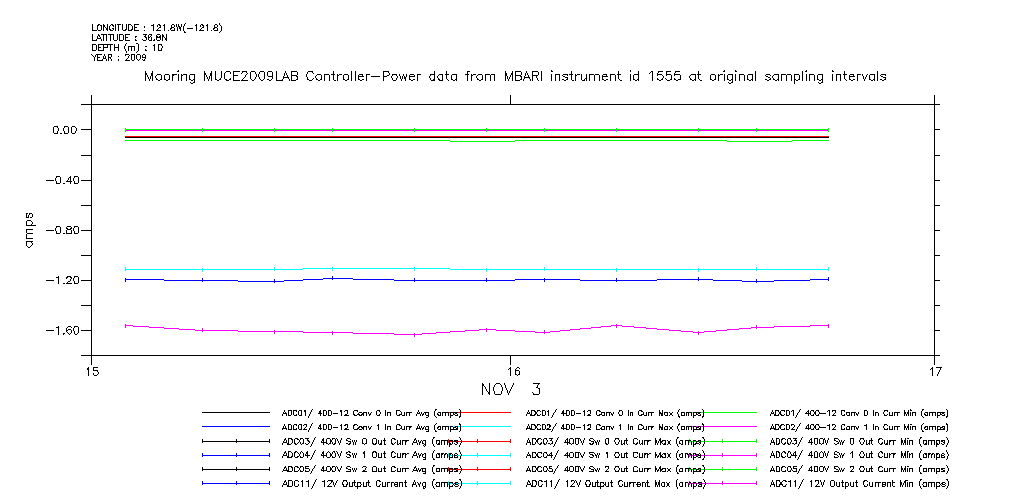The width and height of the screenshot is (1009, 504).
Task: Click the y-axis tick label -0.40
Action: tap(59, 180)
